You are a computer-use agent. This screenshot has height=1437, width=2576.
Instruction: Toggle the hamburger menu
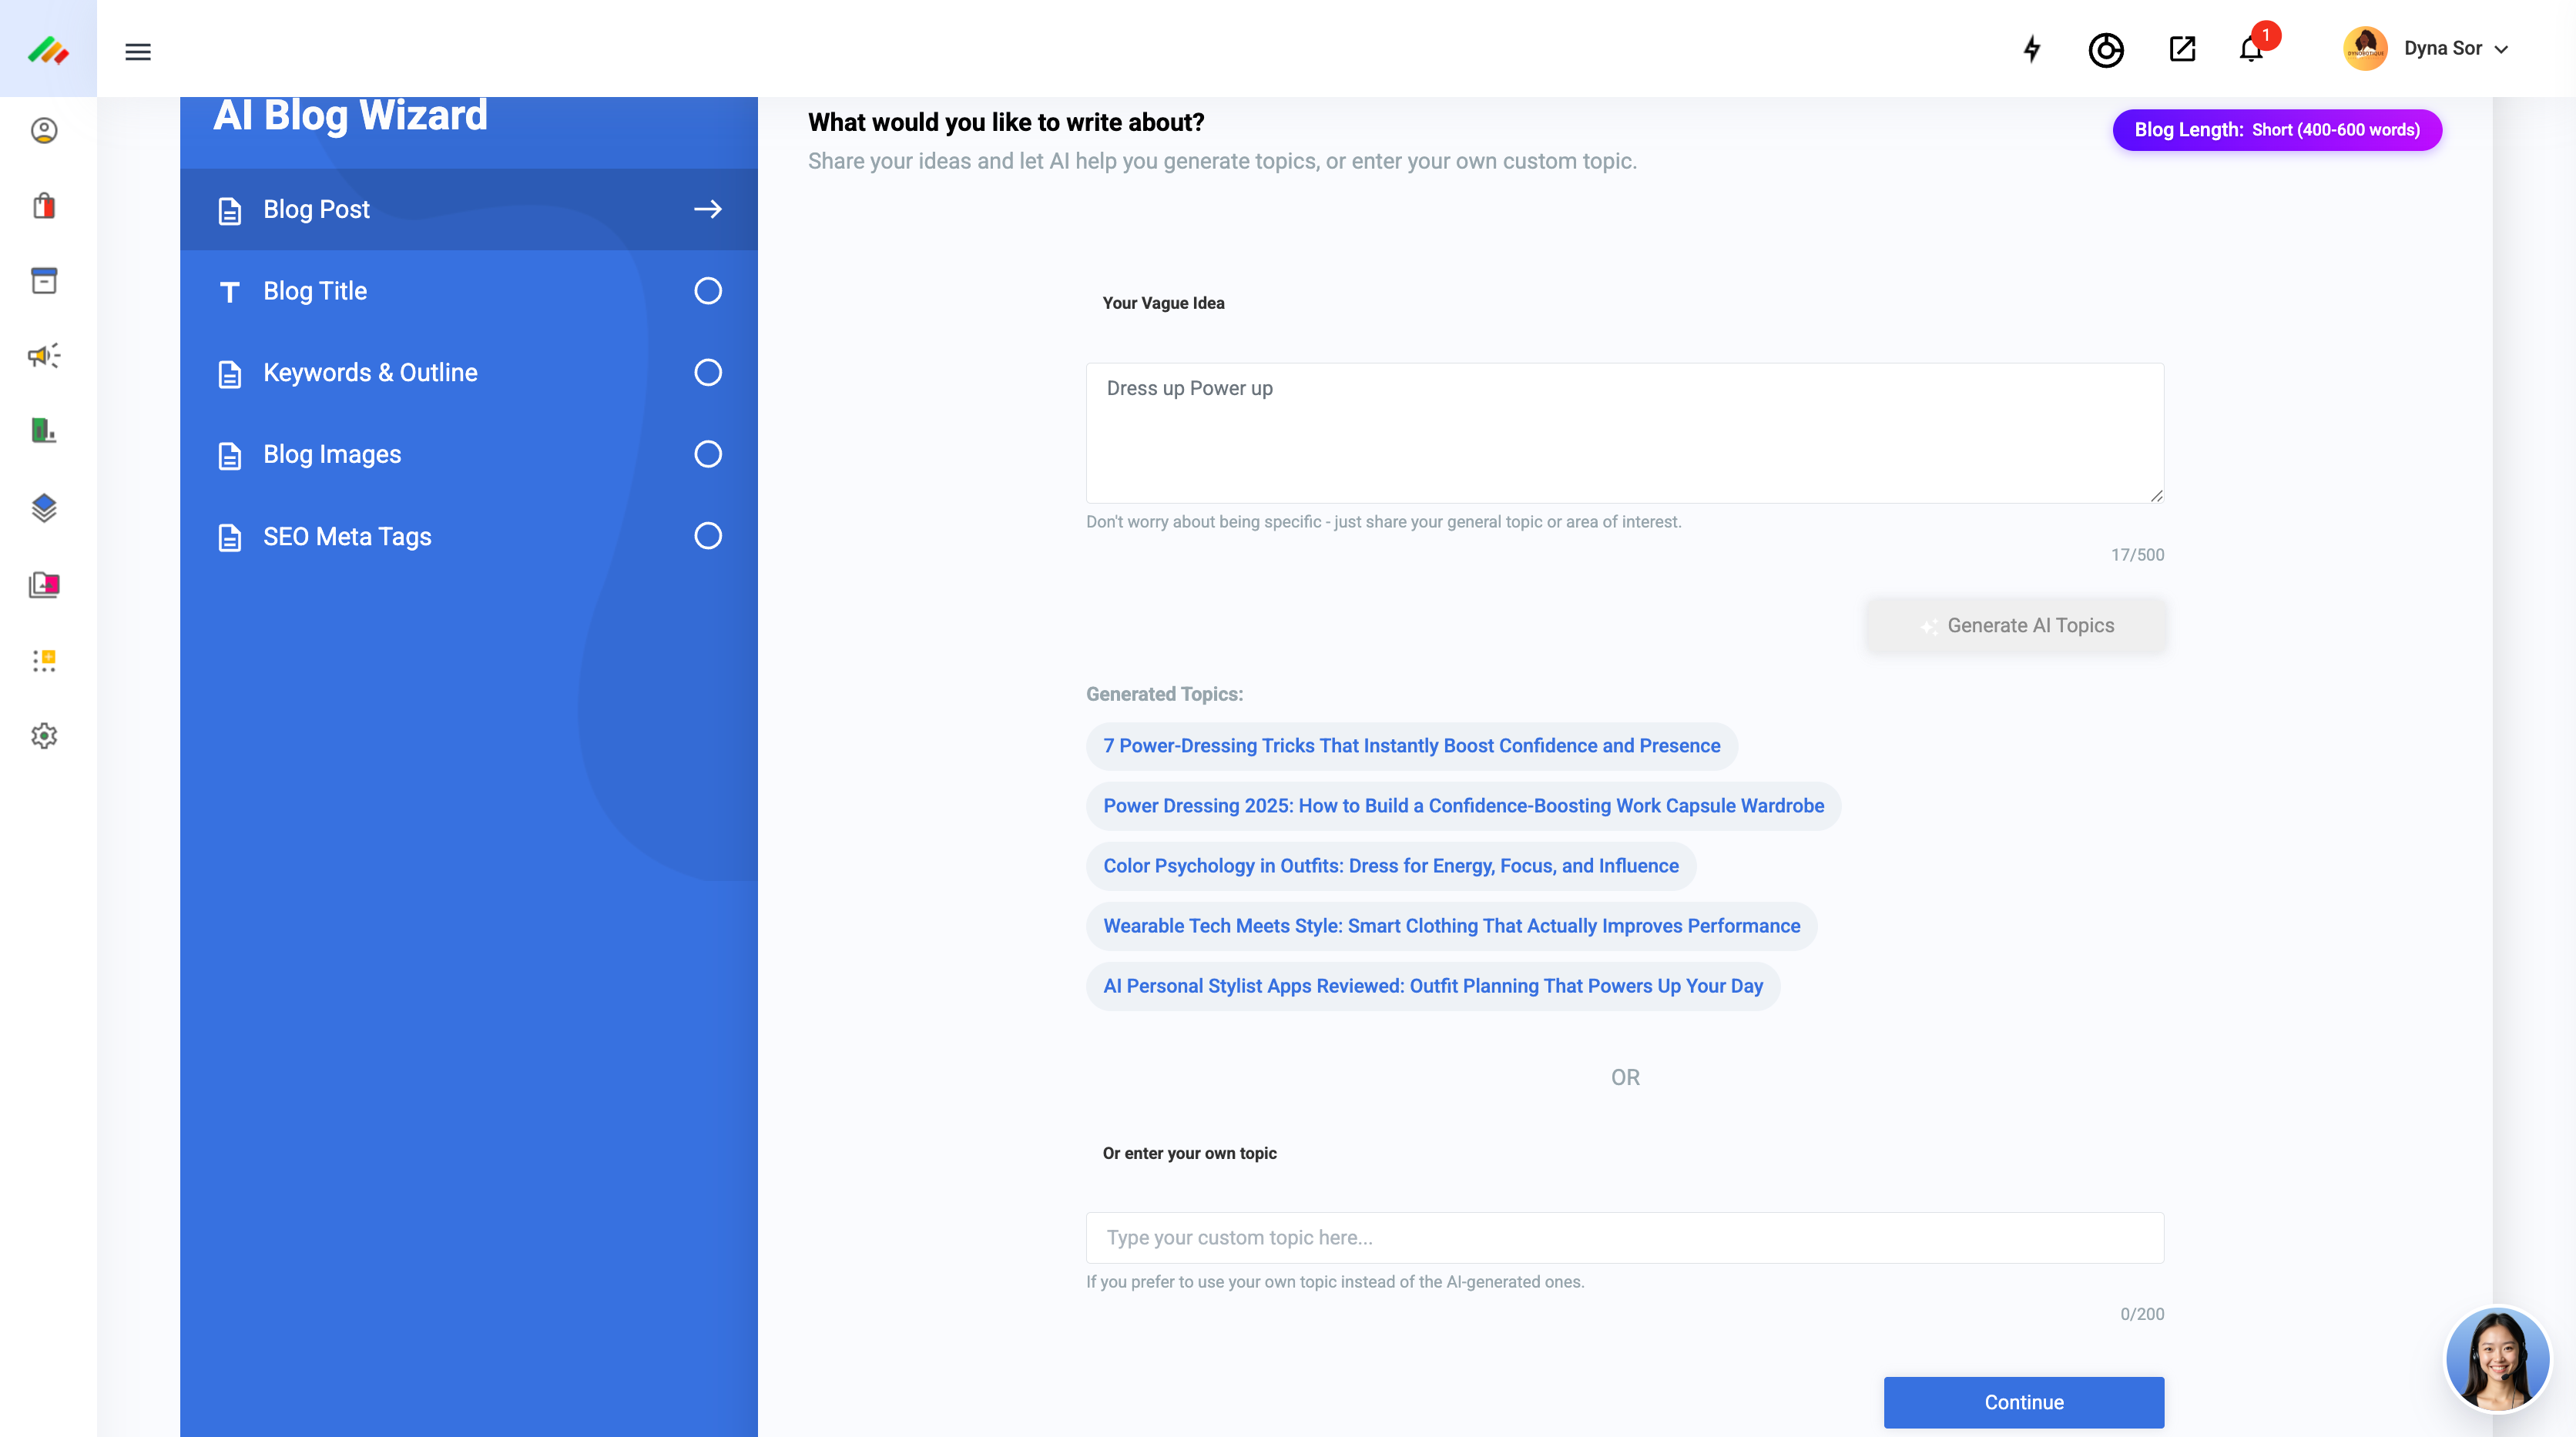click(138, 51)
